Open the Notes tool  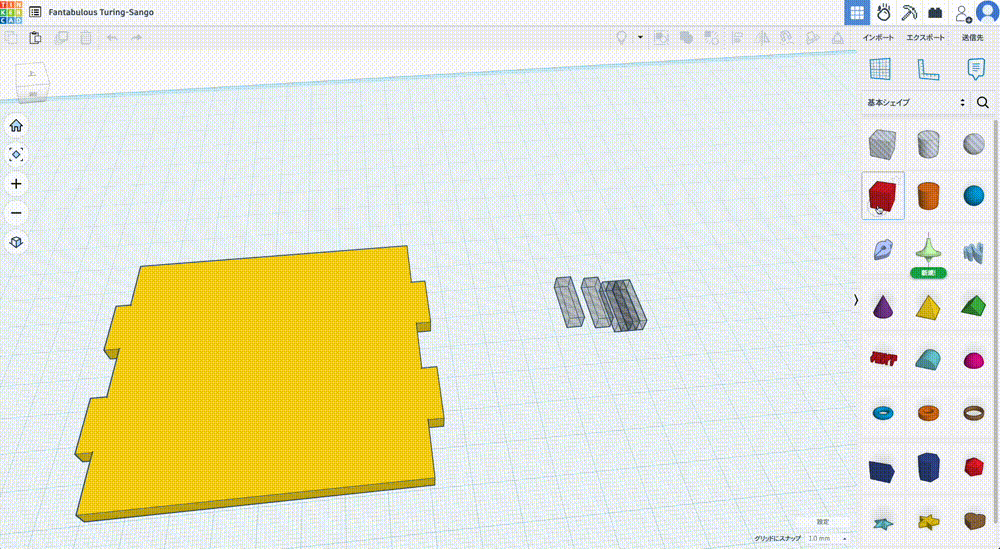point(975,69)
